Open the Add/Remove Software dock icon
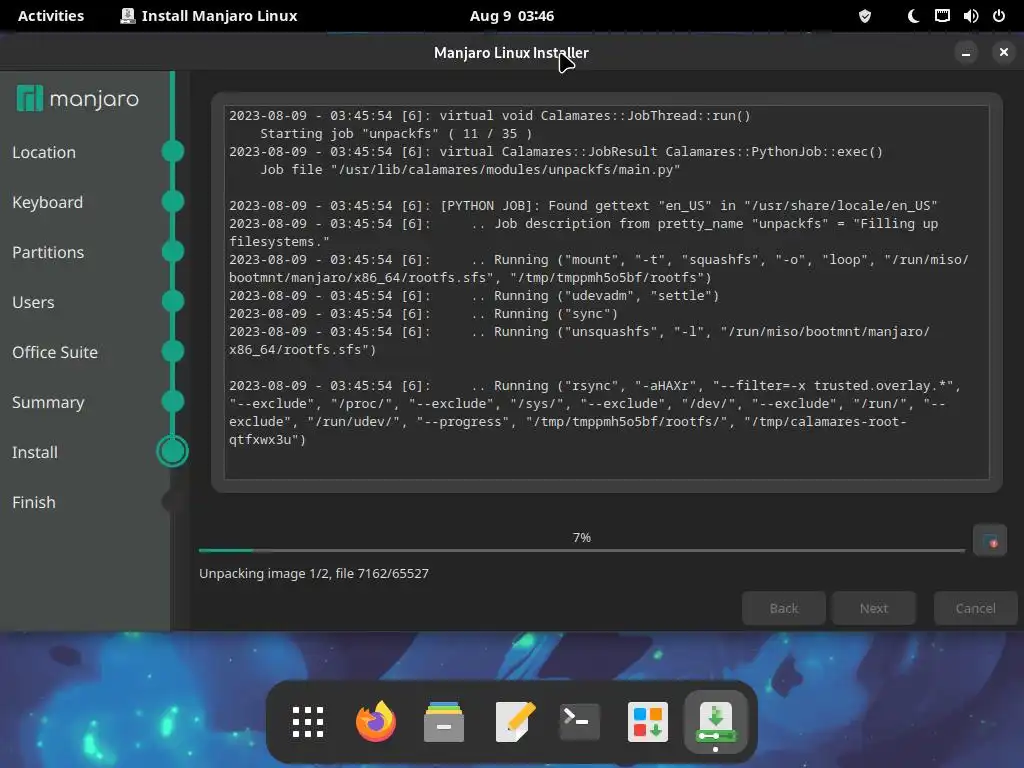 tap(647, 722)
